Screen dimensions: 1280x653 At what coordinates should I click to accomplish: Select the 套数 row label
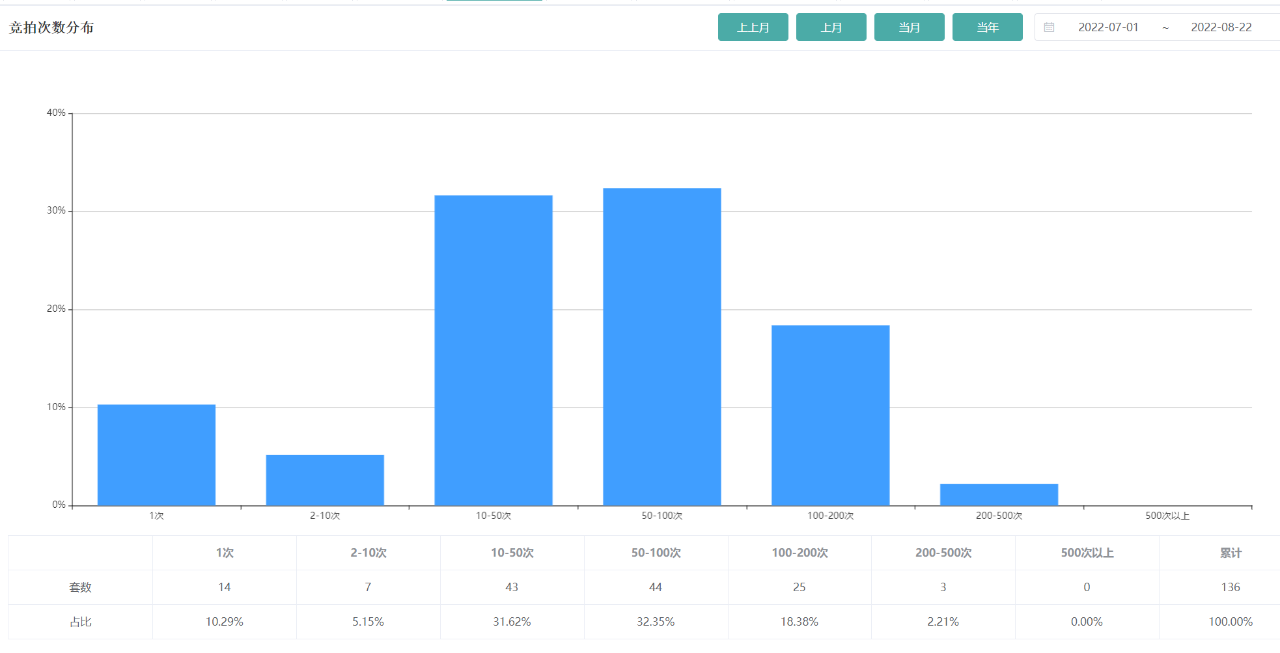click(x=80, y=587)
